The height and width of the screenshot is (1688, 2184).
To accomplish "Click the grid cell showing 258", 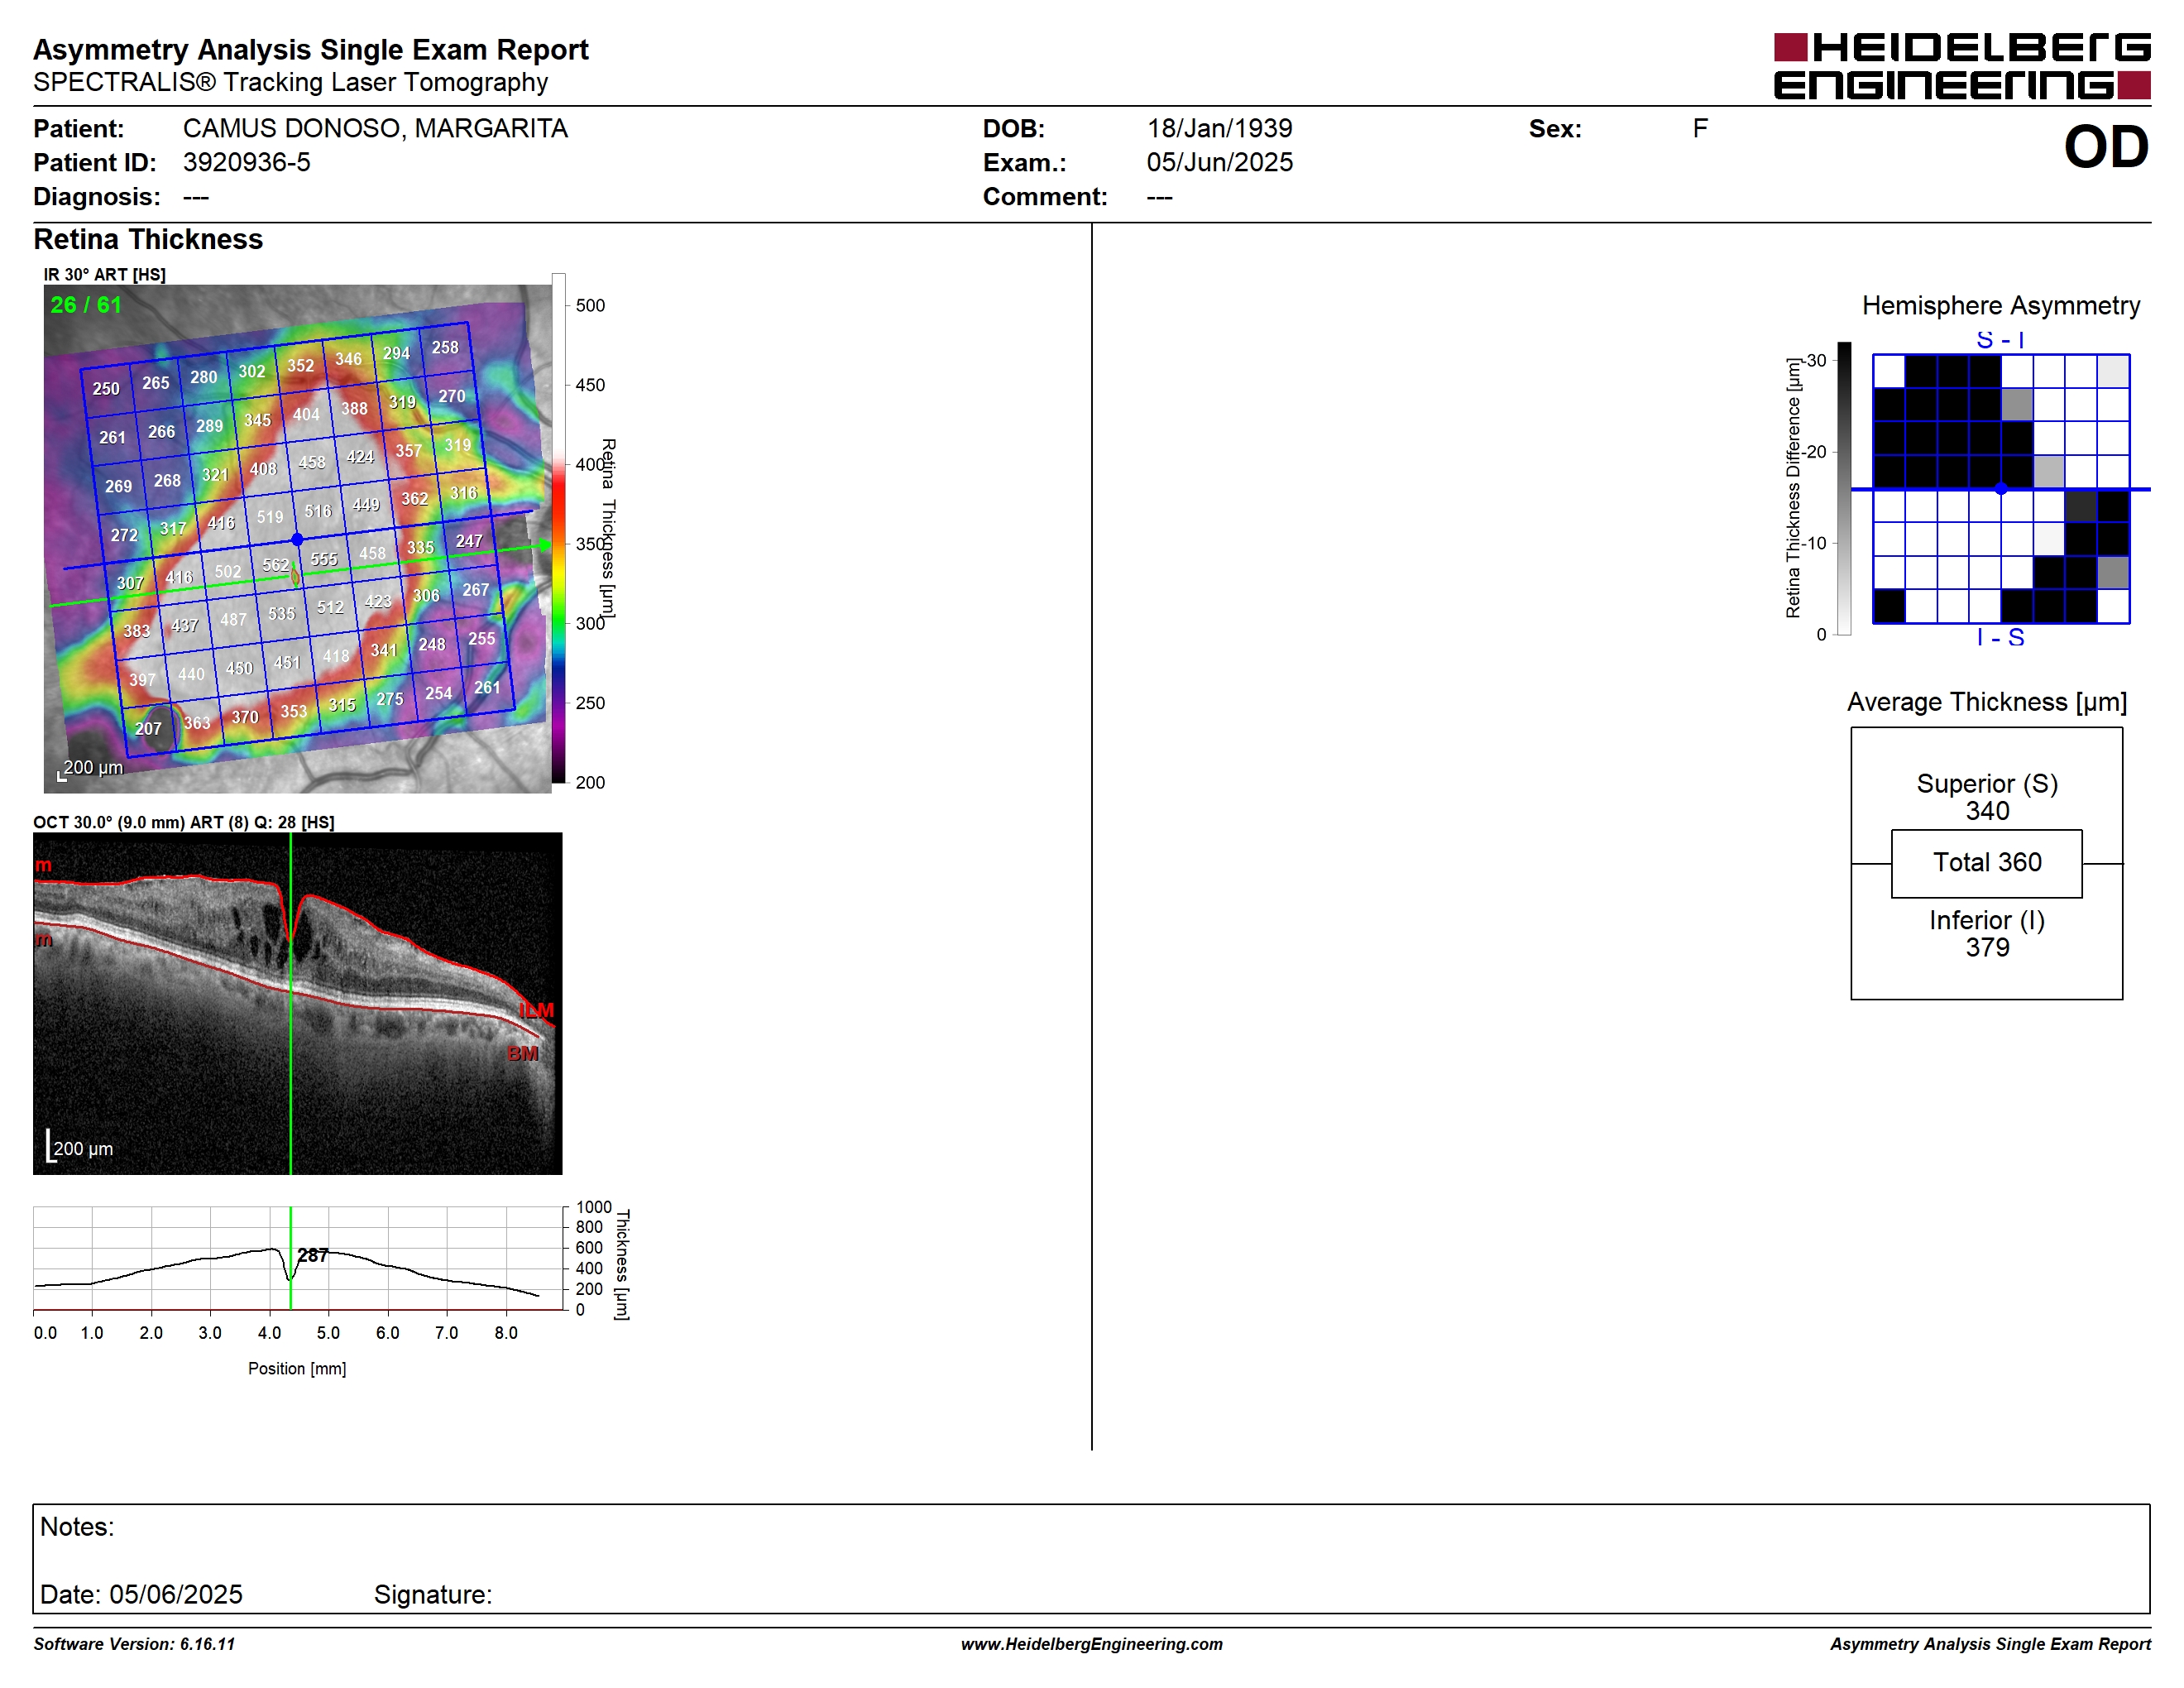I will point(445,348).
